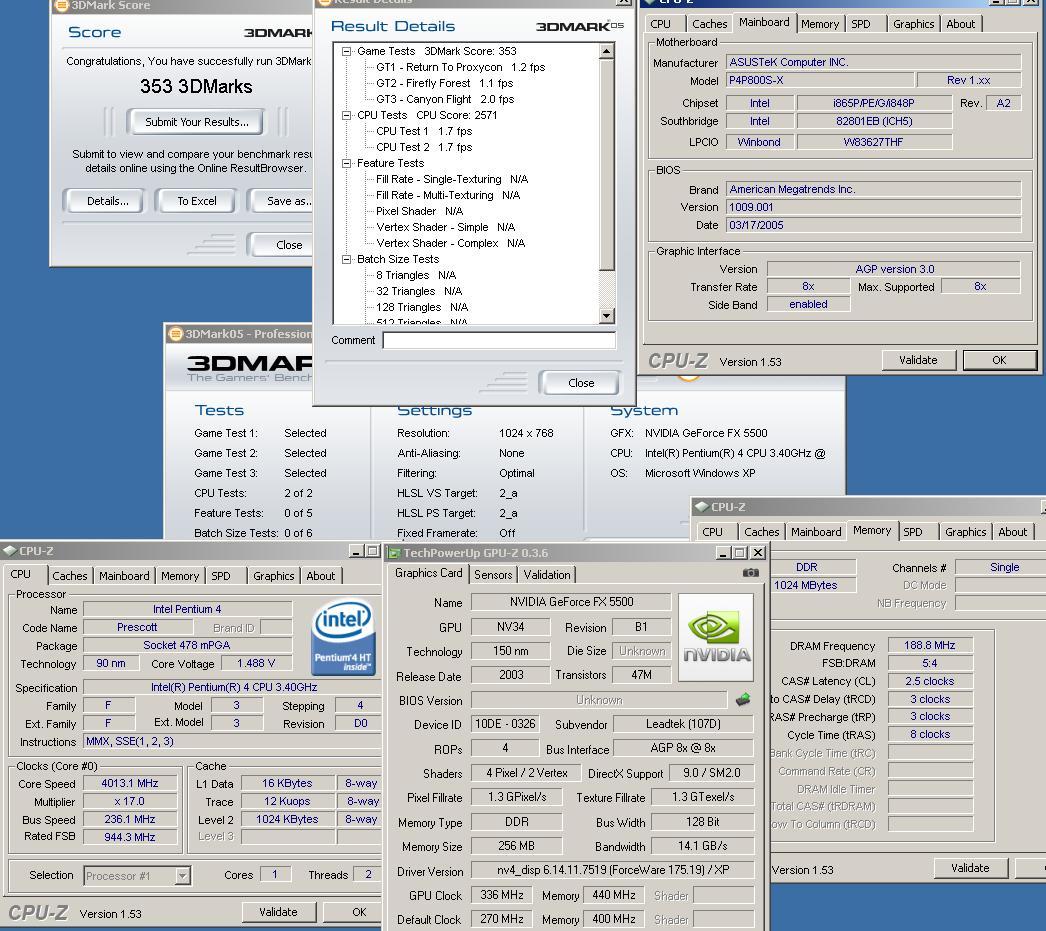
Task: Close the Result Details dialog with the Close button
Action: [x=580, y=383]
